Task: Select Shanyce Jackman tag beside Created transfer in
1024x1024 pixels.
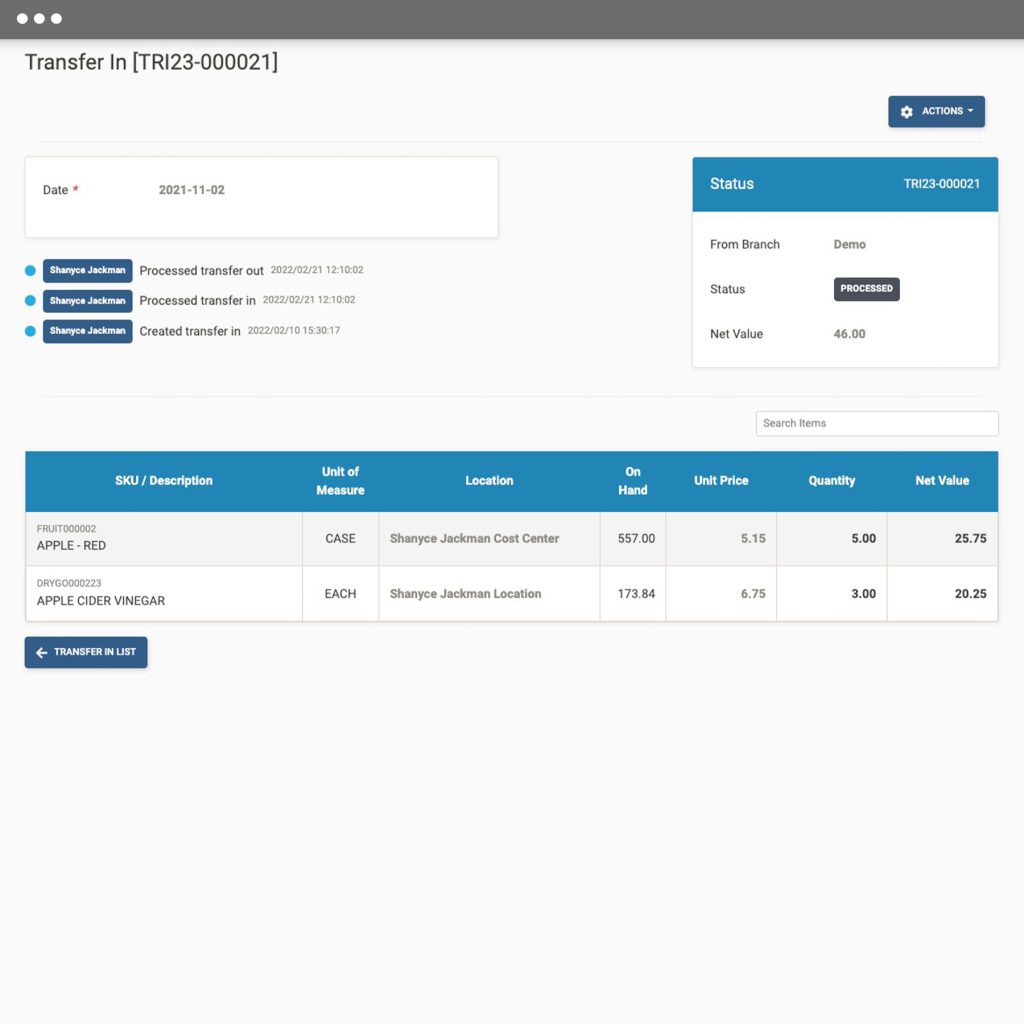Action: (x=88, y=331)
